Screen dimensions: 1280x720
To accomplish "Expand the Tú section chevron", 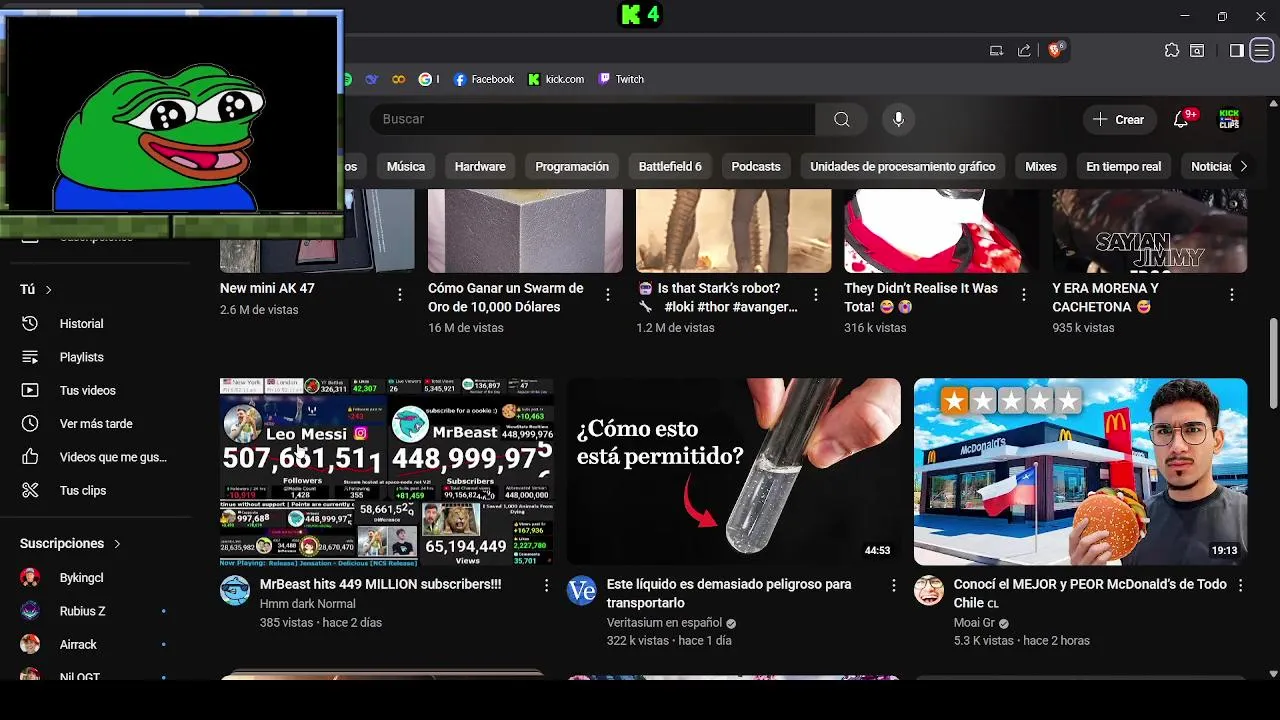I will coord(48,290).
